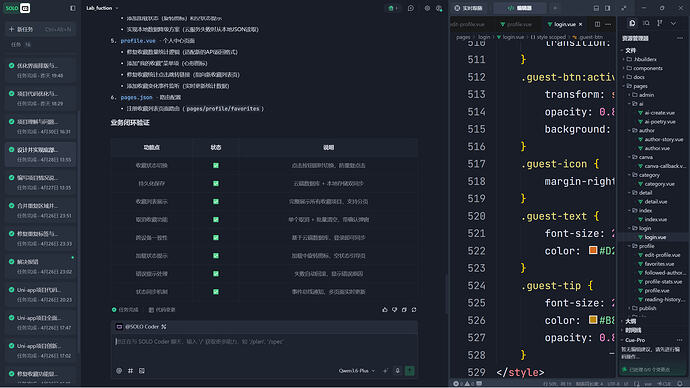Switch to the code editor tab in the right panel
The width and height of the screenshot is (690, 388).
(x=520, y=8)
